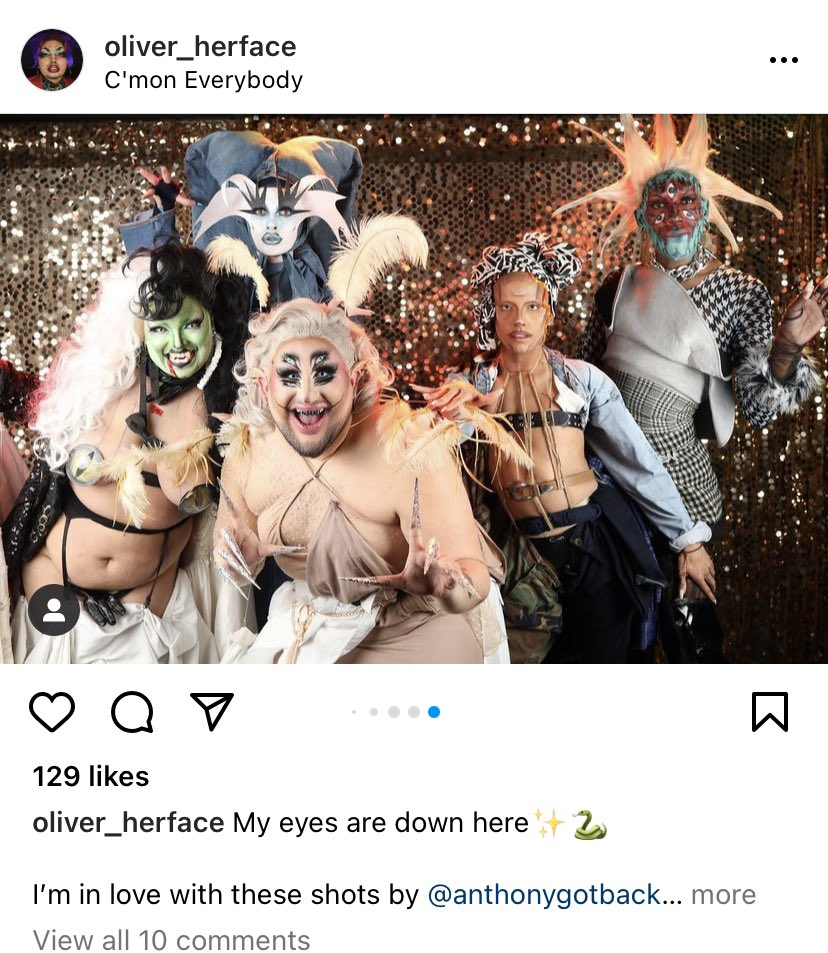This screenshot has height=953, width=828.
Task: Select the active blue carousel dot
Action: tap(433, 712)
